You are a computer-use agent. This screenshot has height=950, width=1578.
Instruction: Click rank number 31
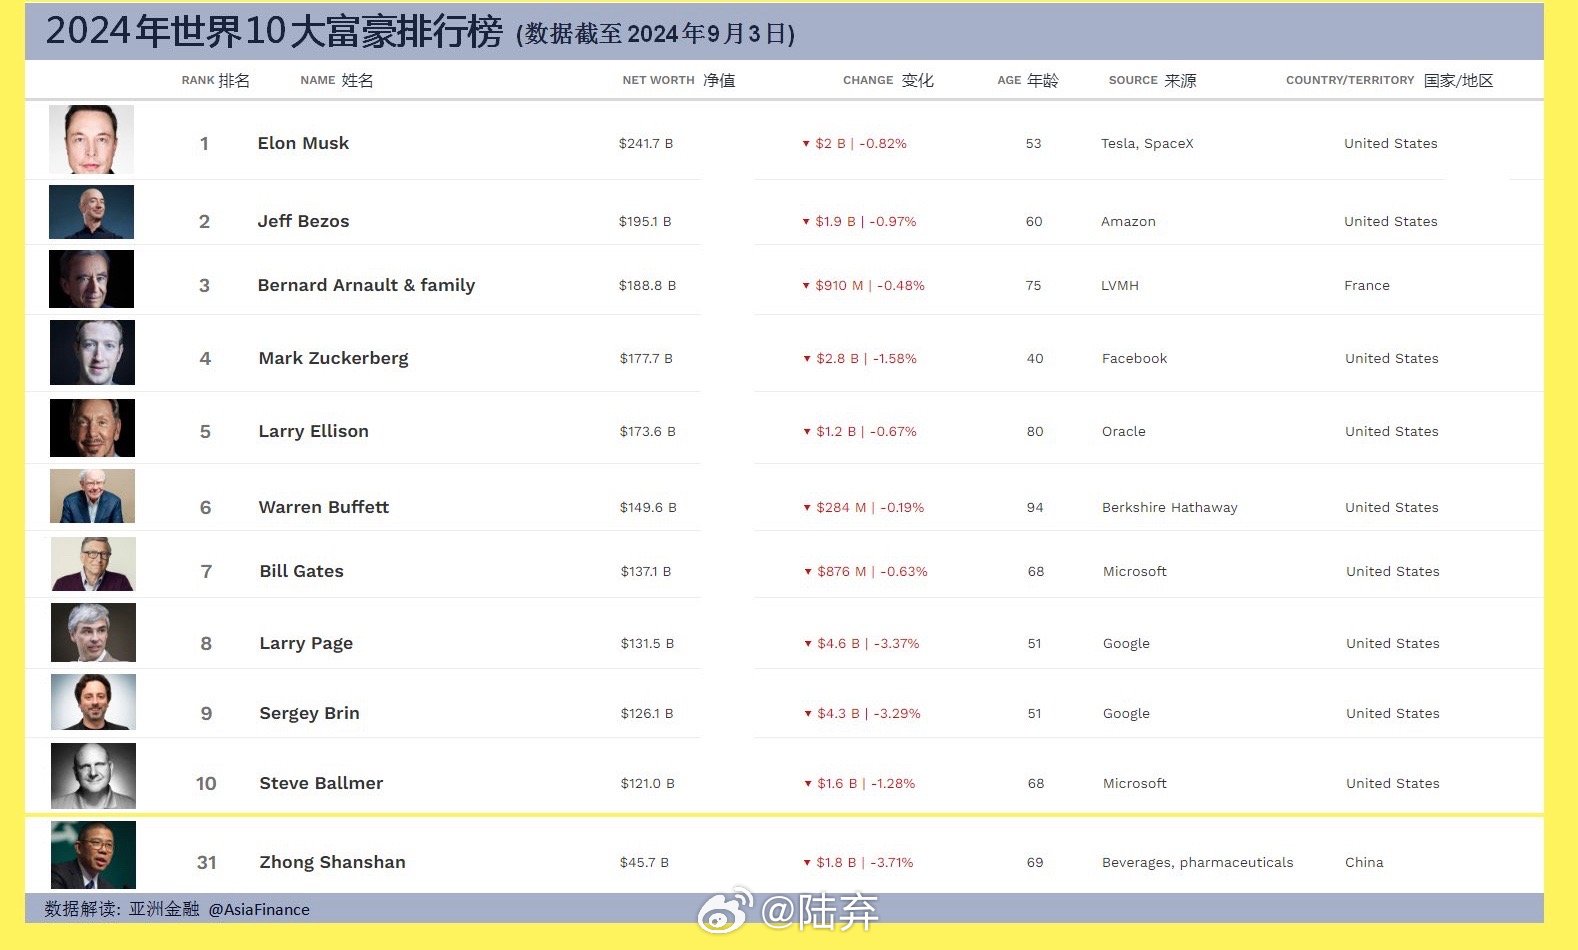207,862
